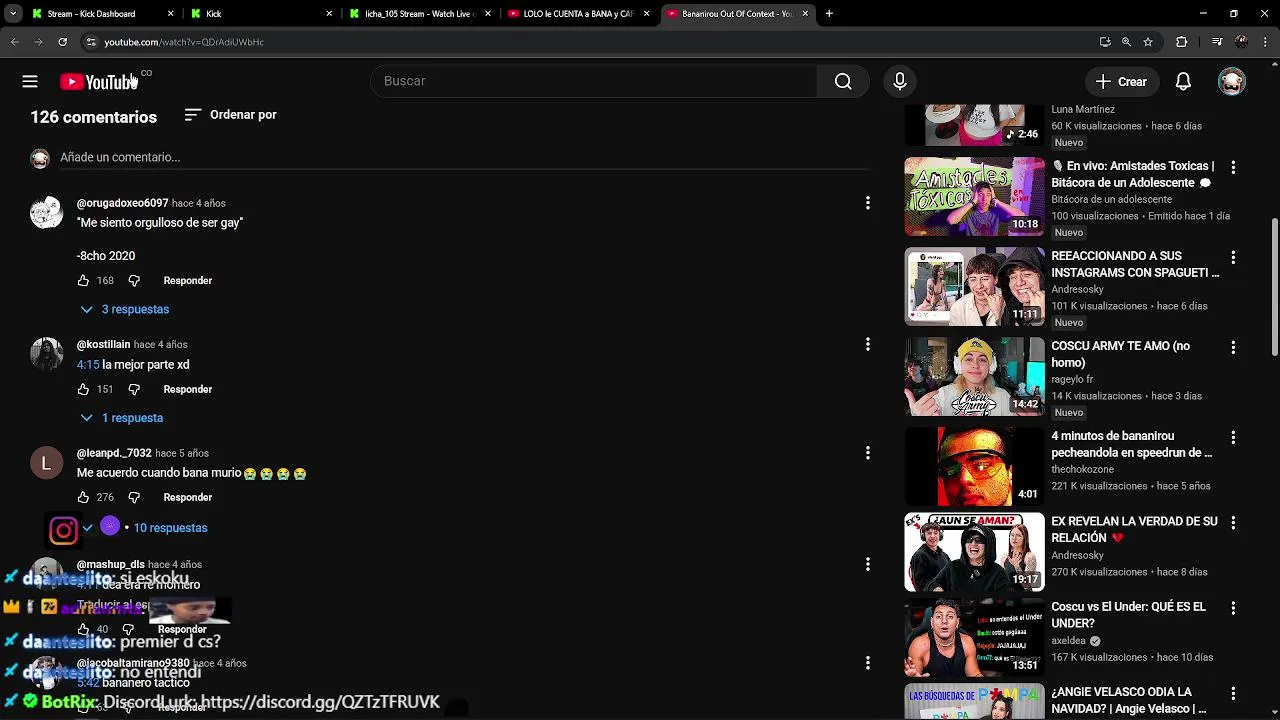Reply to the @leanpd._7032 comment
Viewport: 1280px width, 720px height.
click(187, 497)
